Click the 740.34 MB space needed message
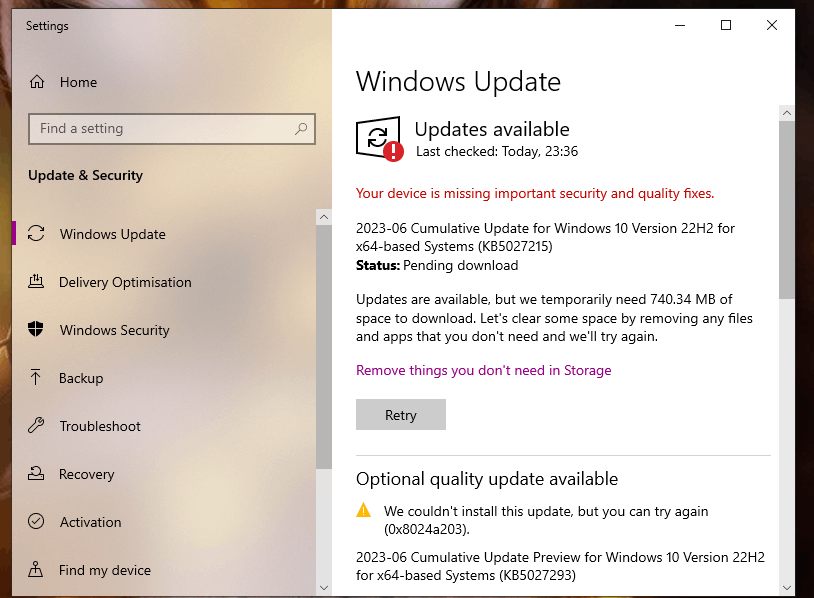This screenshot has height=598, width=814. pyautogui.click(x=554, y=318)
